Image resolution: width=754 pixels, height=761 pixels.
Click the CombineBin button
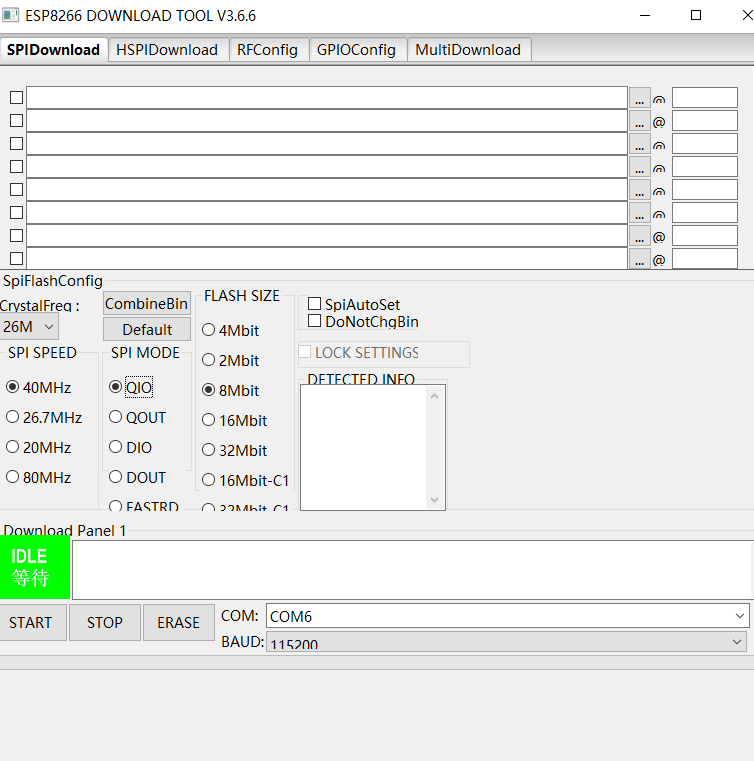[147, 304]
